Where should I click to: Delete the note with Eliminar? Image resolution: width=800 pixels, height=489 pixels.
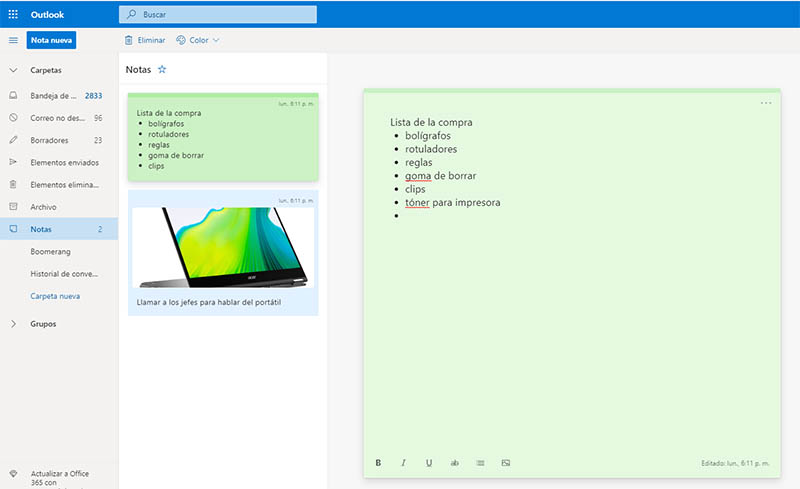(145, 40)
